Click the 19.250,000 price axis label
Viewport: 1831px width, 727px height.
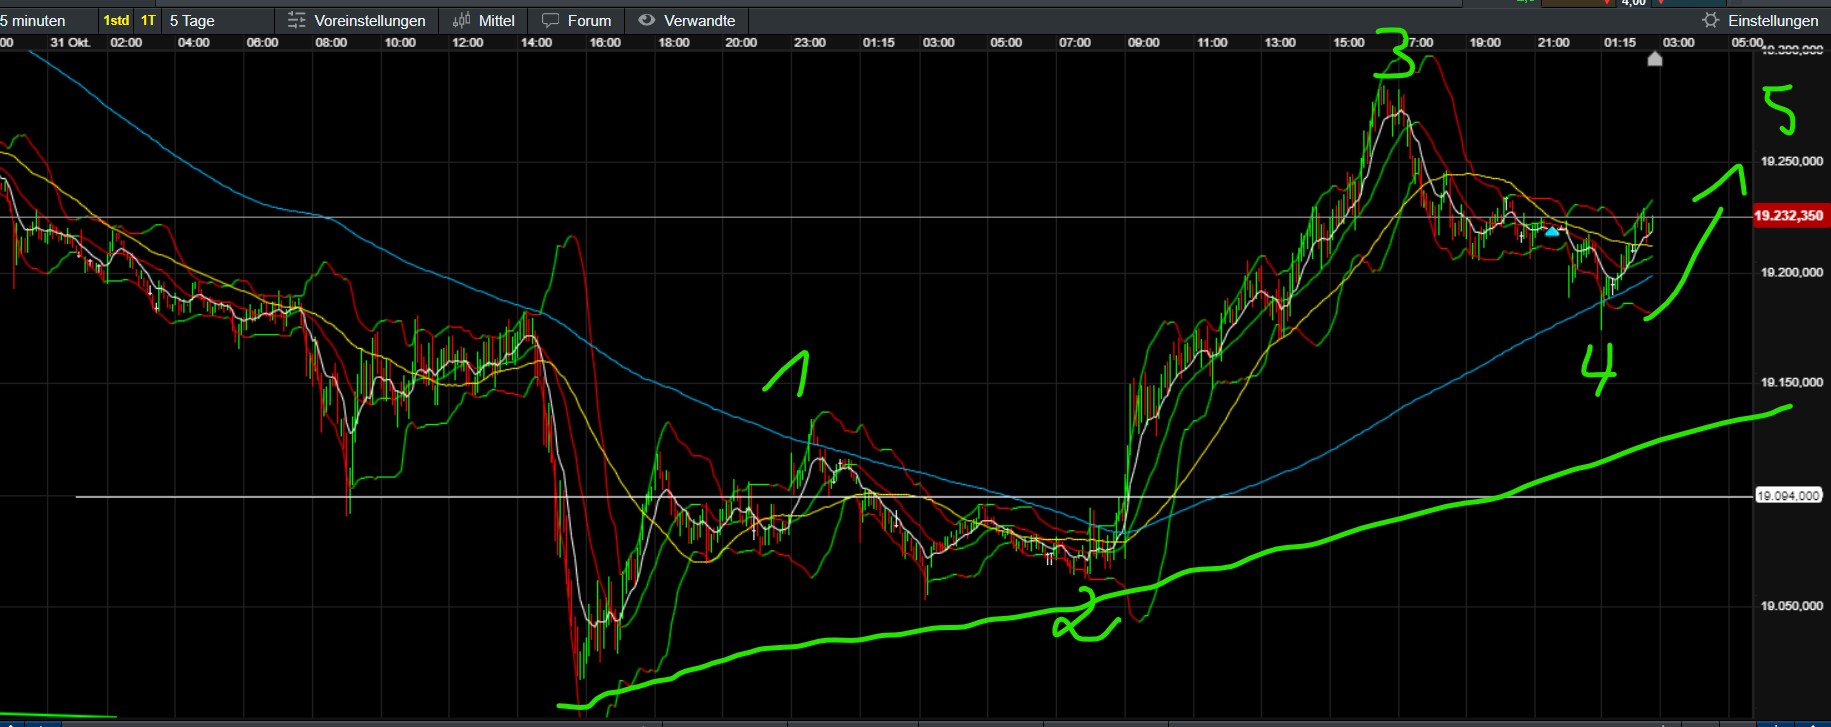[1791, 161]
